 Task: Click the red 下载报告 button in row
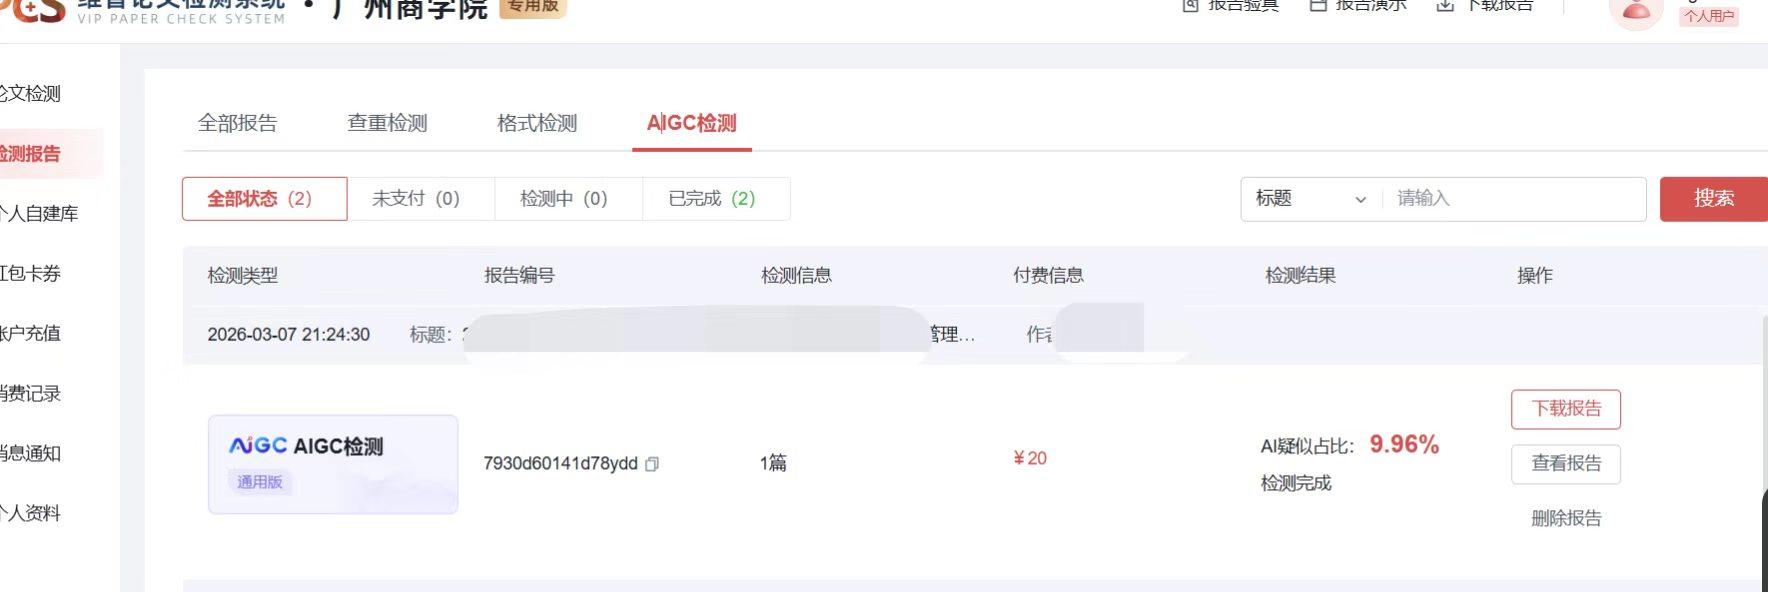1566,409
